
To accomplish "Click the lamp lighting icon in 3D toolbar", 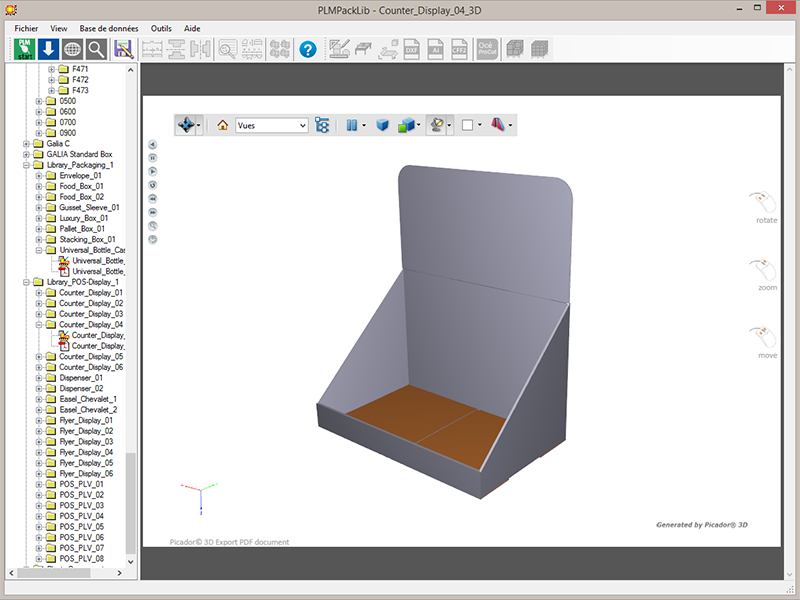I will pos(437,125).
